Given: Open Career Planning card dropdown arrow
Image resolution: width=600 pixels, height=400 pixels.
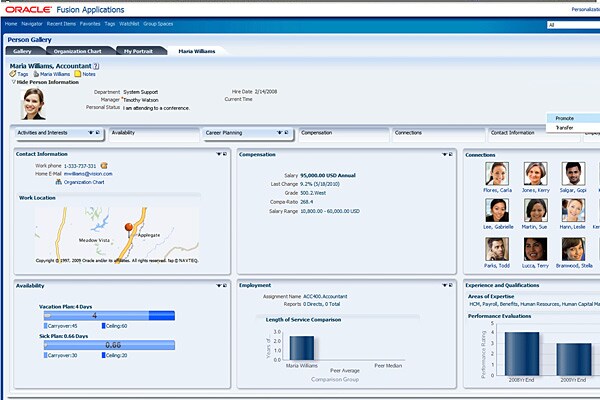Looking at the screenshot, I should coord(280,132).
